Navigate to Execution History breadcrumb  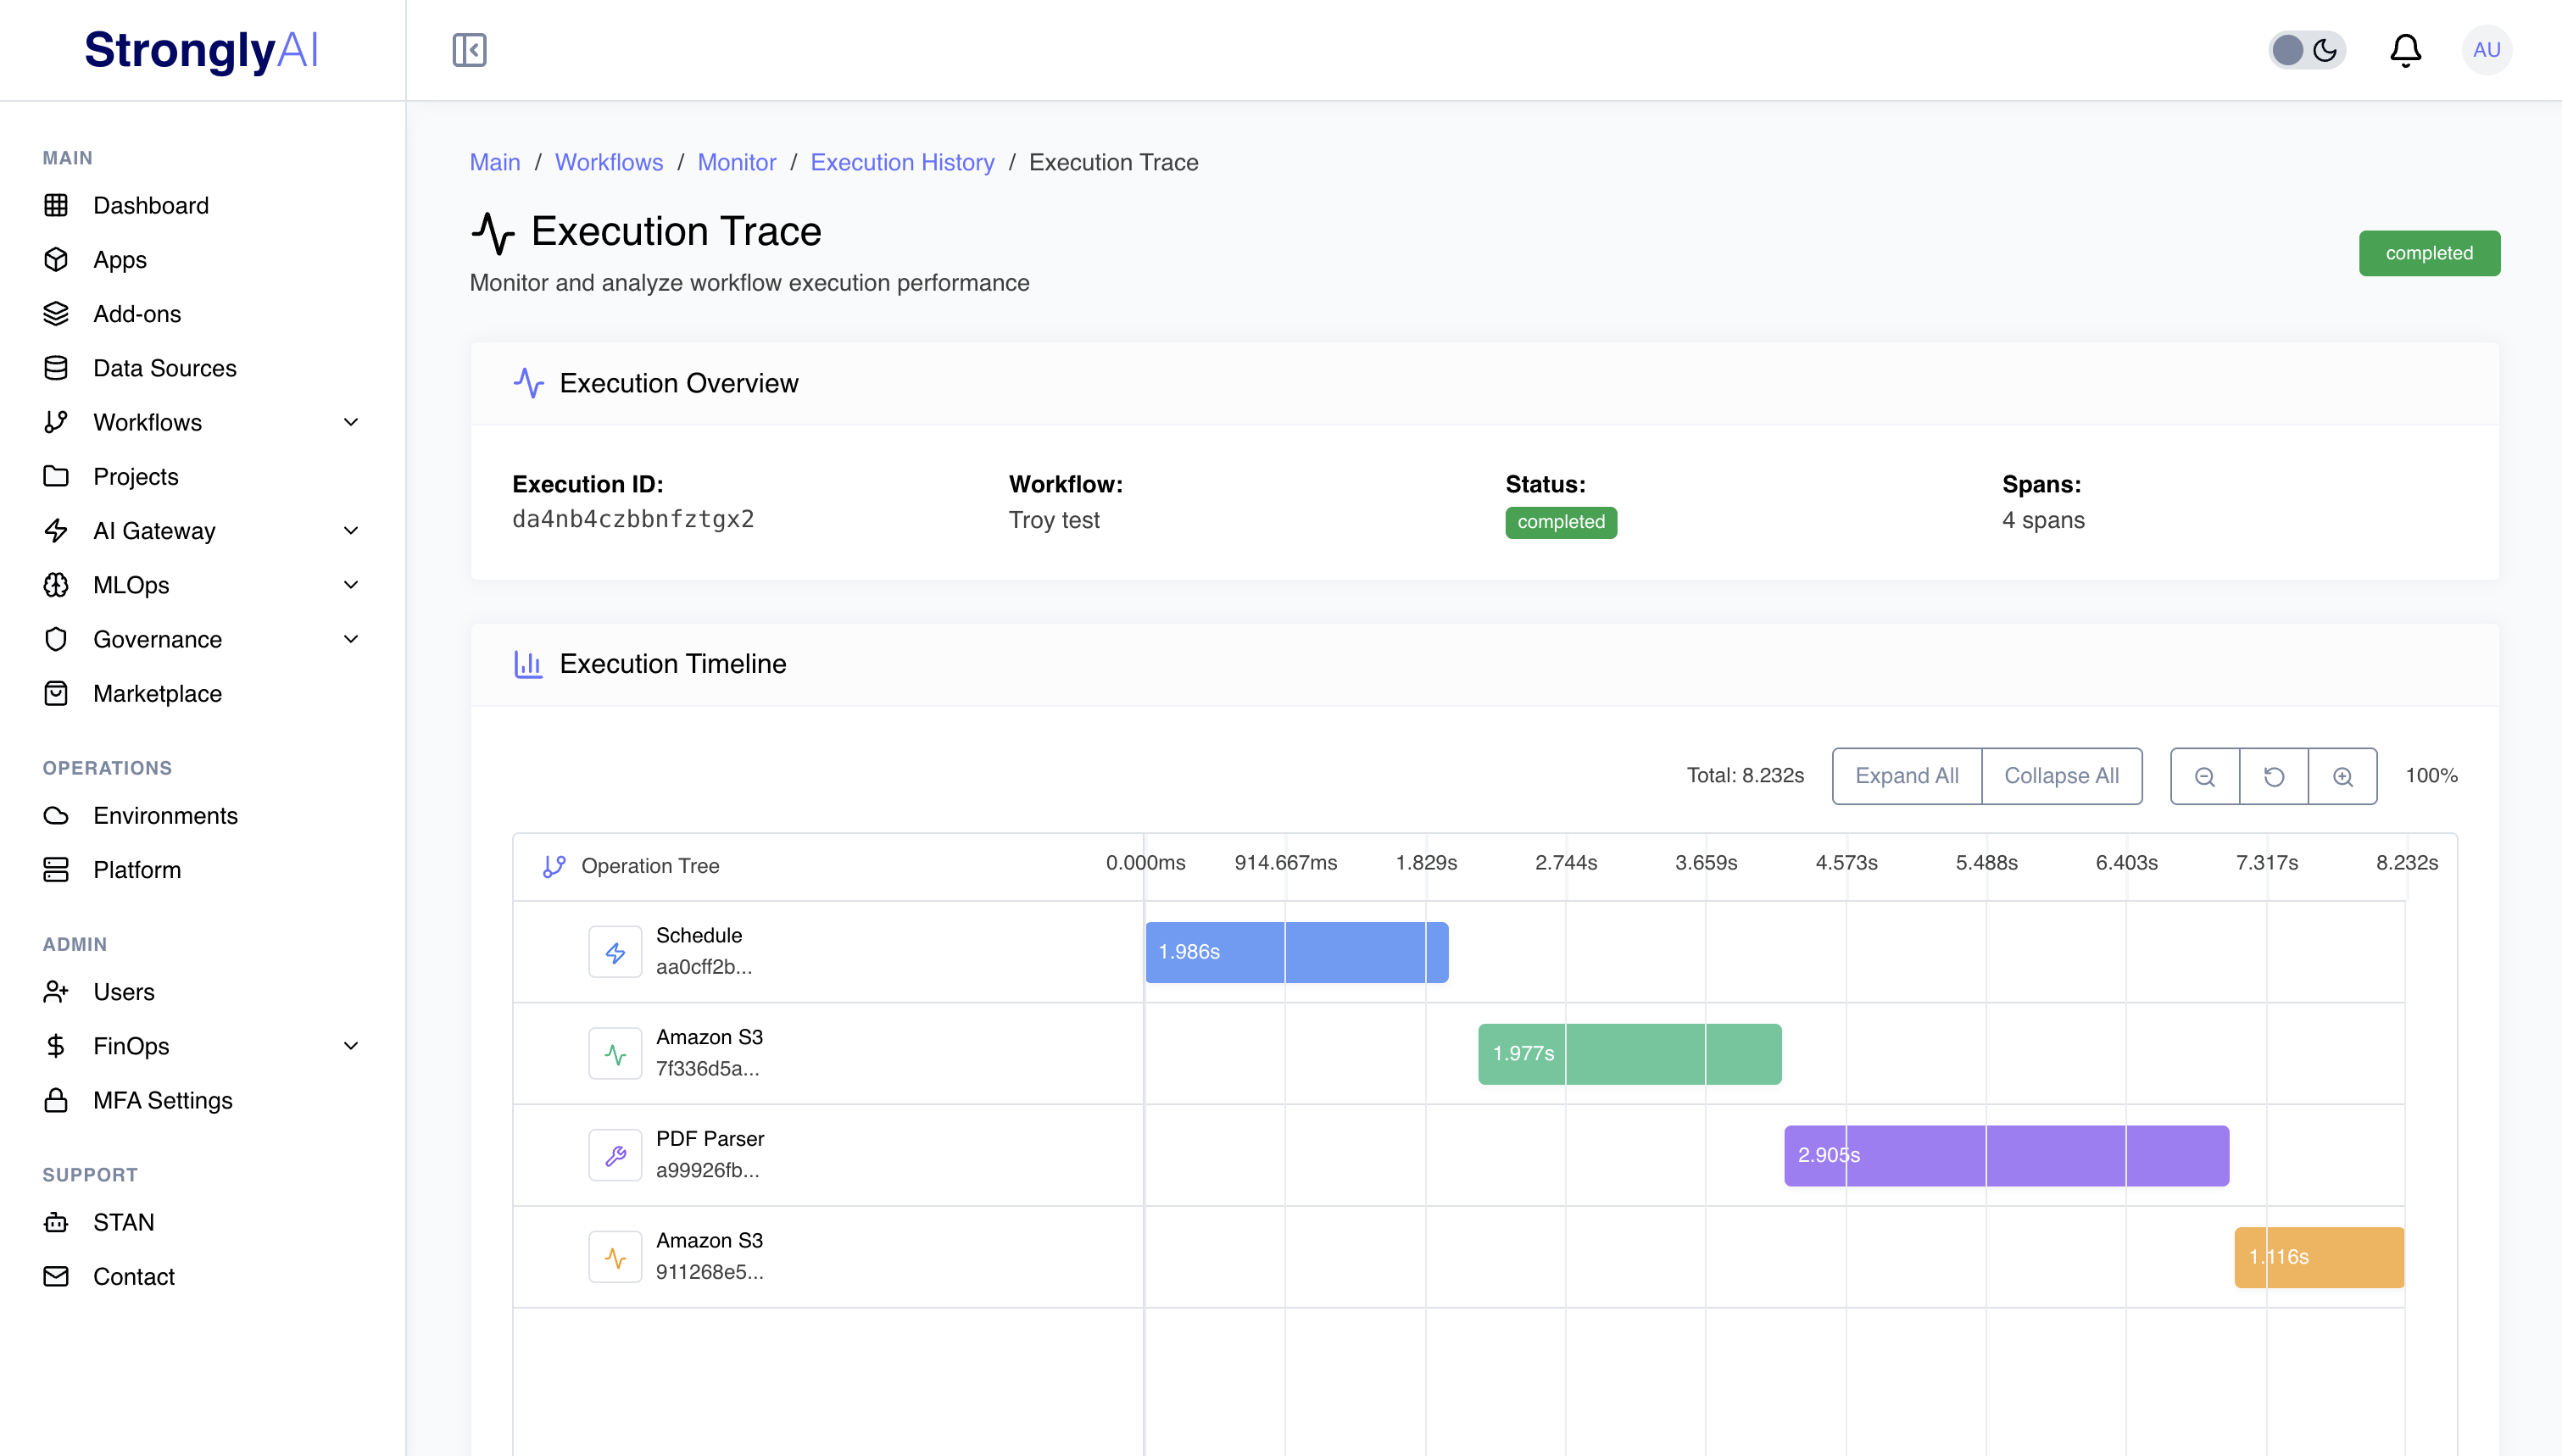coord(902,162)
